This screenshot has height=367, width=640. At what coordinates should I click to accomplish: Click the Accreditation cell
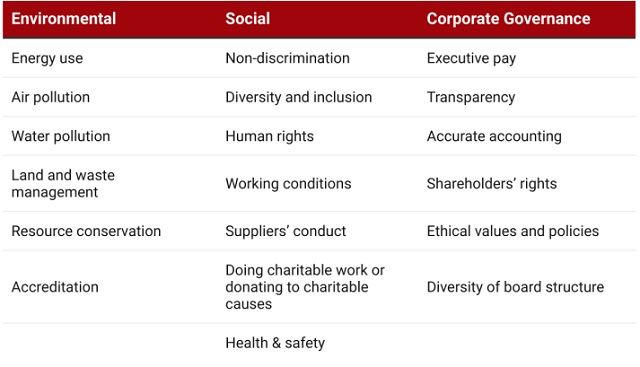pyautogui.click(x=55, y=287)
